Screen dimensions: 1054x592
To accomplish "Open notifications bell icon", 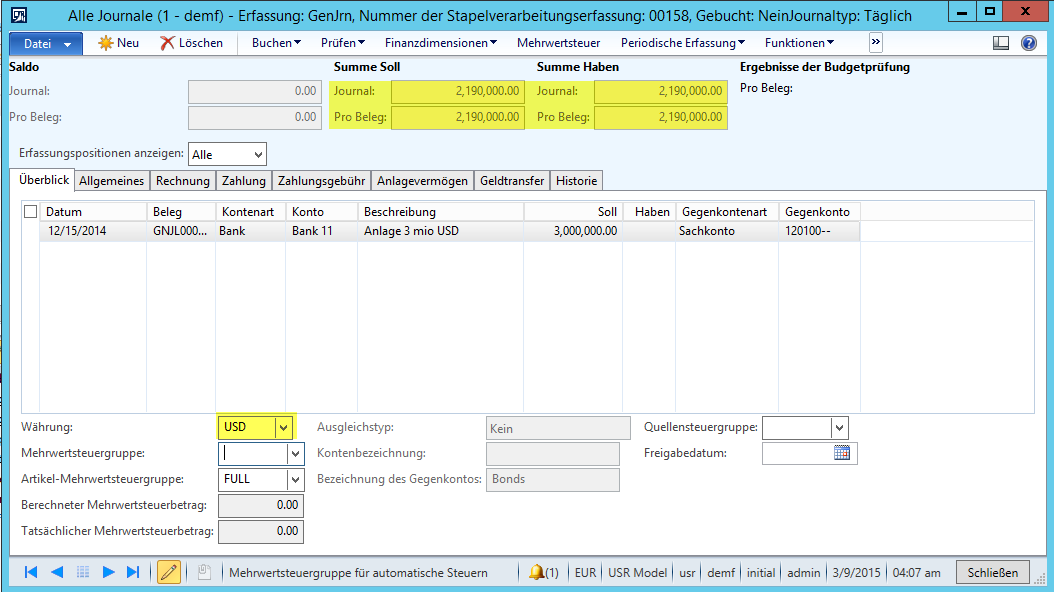I will [537, 572].
